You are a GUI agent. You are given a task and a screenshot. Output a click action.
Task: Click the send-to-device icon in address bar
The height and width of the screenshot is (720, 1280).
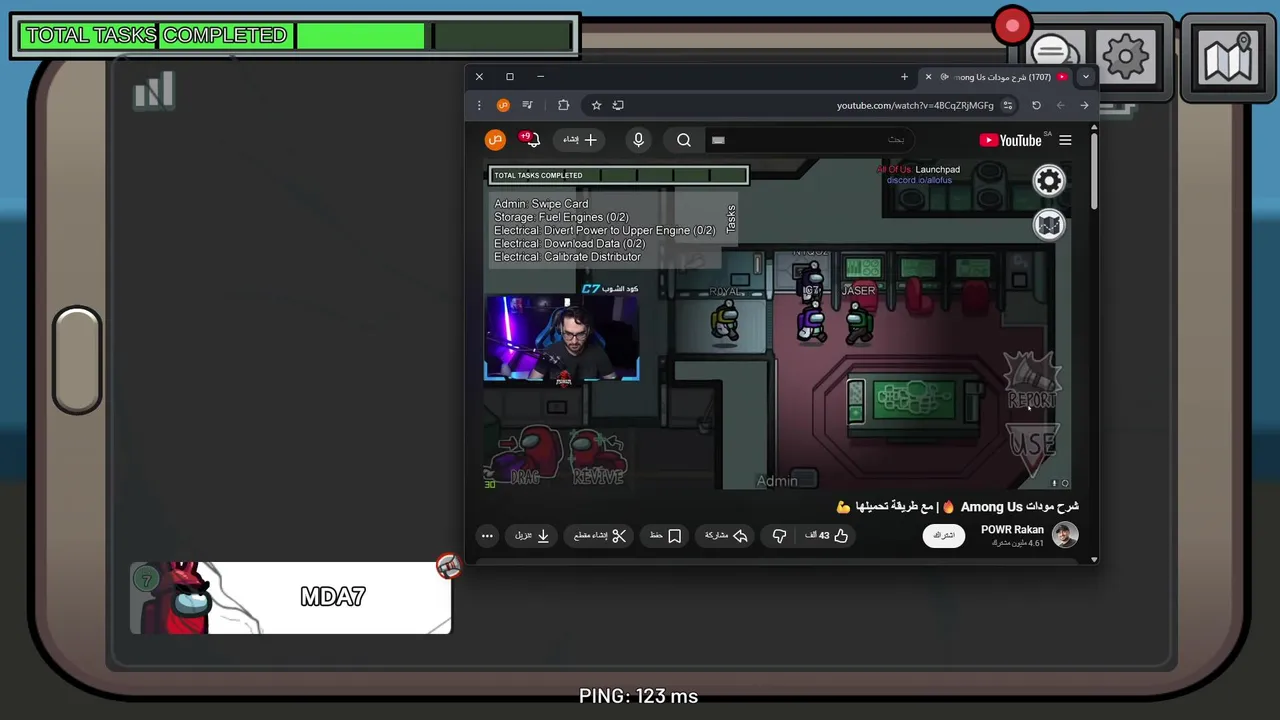(x=618, y=105)
